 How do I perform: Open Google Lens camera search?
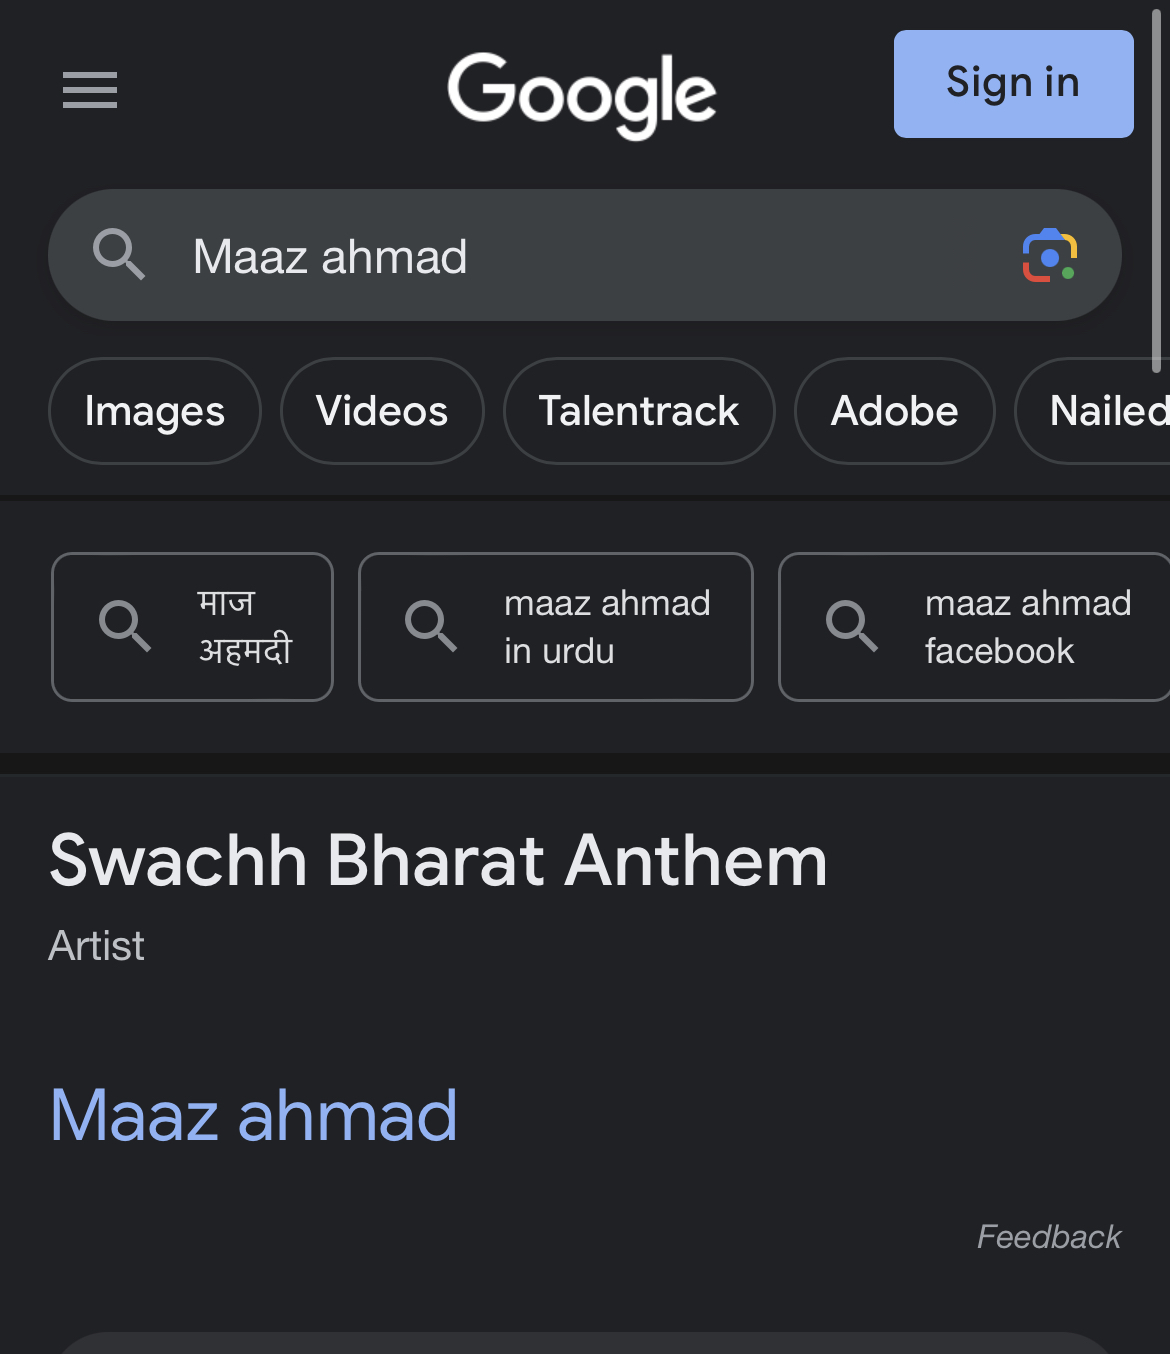(x=1049, y=256)
